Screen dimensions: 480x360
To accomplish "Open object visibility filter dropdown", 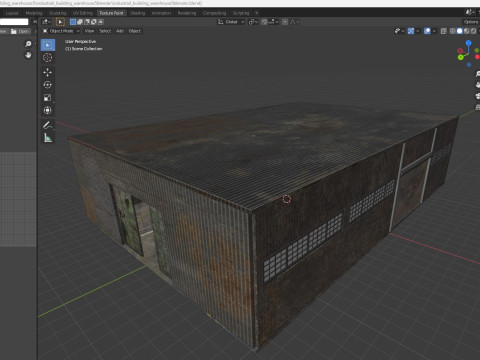I will click(x=399, y=31).
